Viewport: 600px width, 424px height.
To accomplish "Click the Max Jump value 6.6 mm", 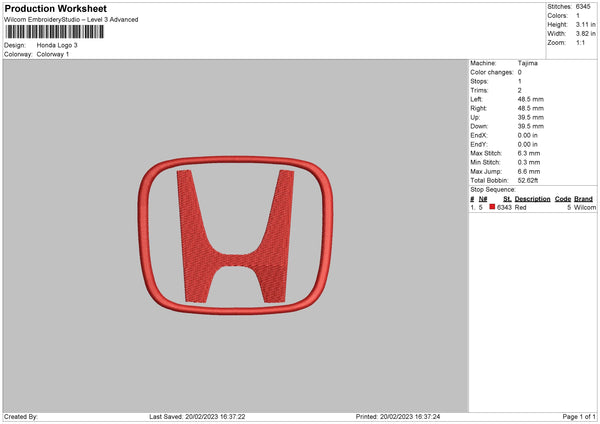I will click(529, 171).
